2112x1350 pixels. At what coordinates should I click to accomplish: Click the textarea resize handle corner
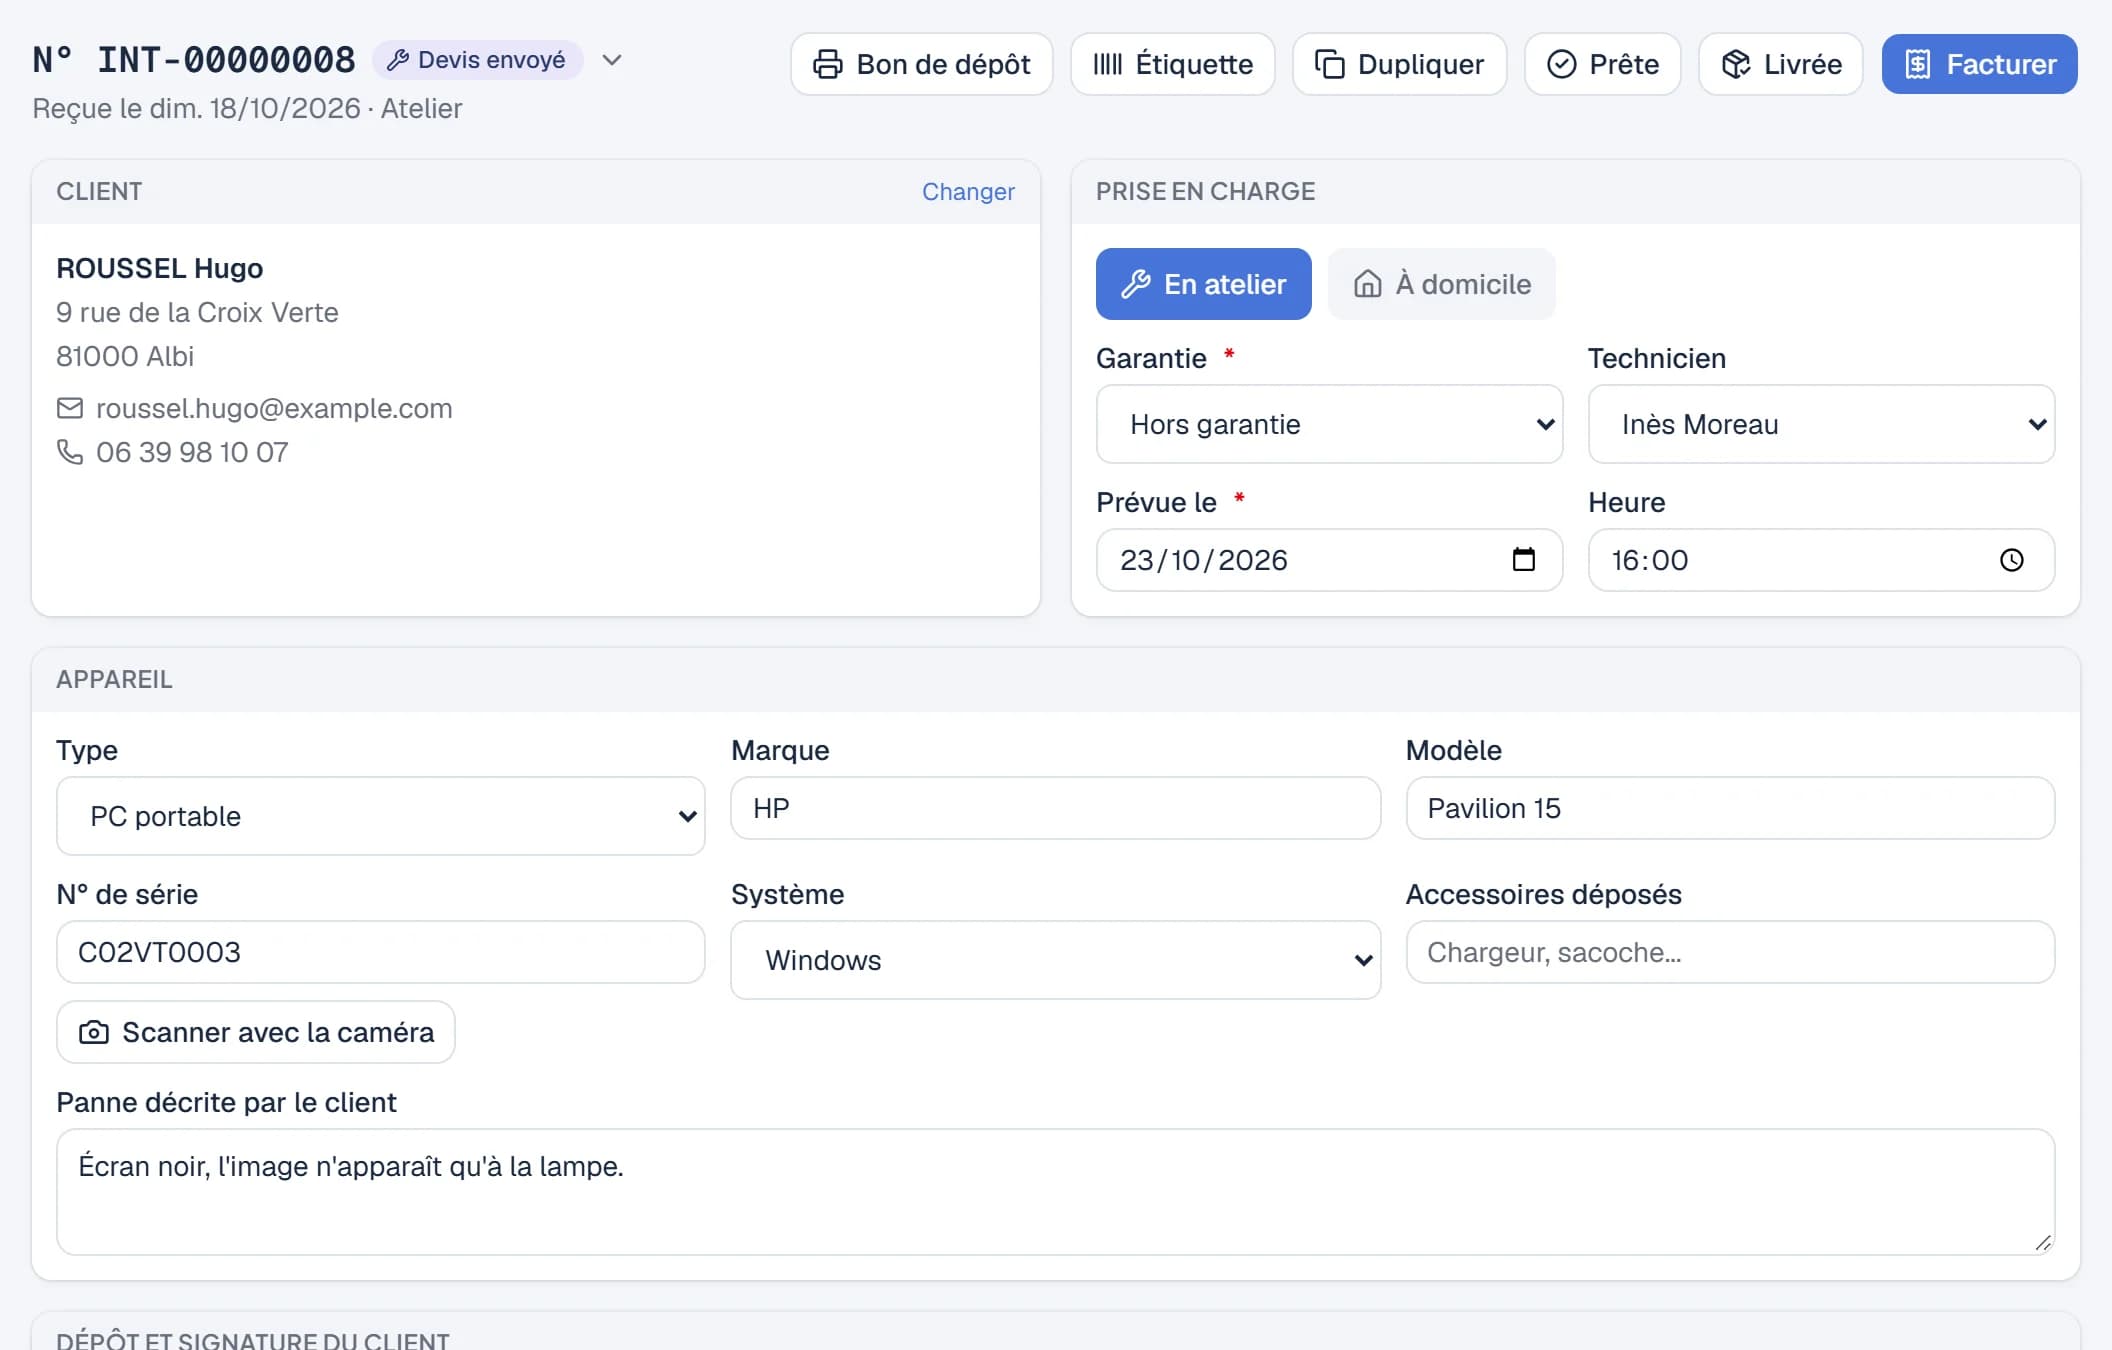[x=2043, y=1243]
